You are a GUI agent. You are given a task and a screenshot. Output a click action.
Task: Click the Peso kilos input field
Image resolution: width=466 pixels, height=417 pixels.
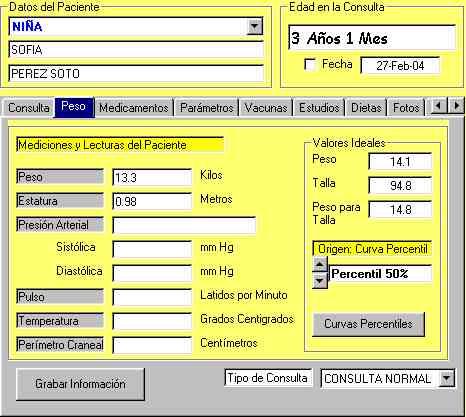coord(152,177)
